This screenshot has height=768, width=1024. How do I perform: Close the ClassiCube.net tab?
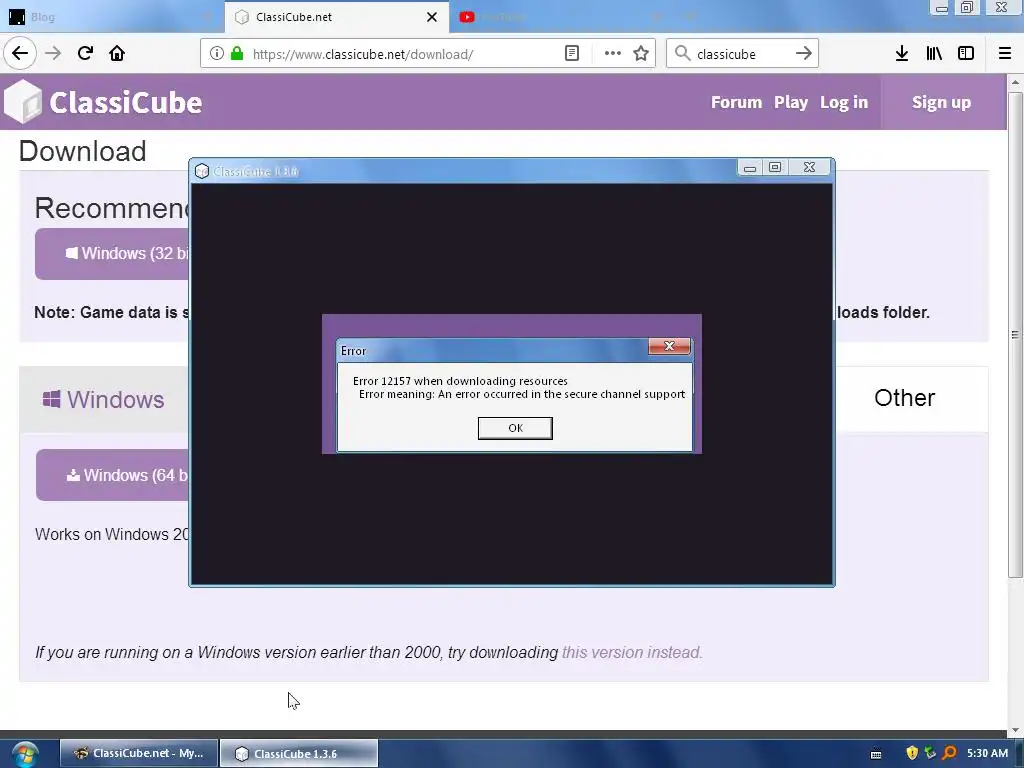pos(432,17)
